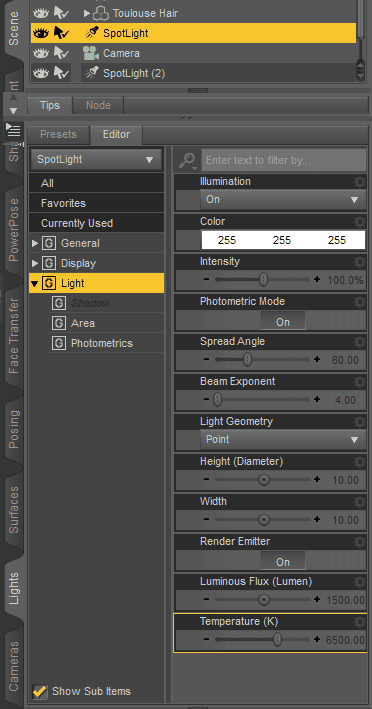The width and height of the screenshot is (372, 709).
Task: Open Light Geometry gear settings
Action: 359,422
